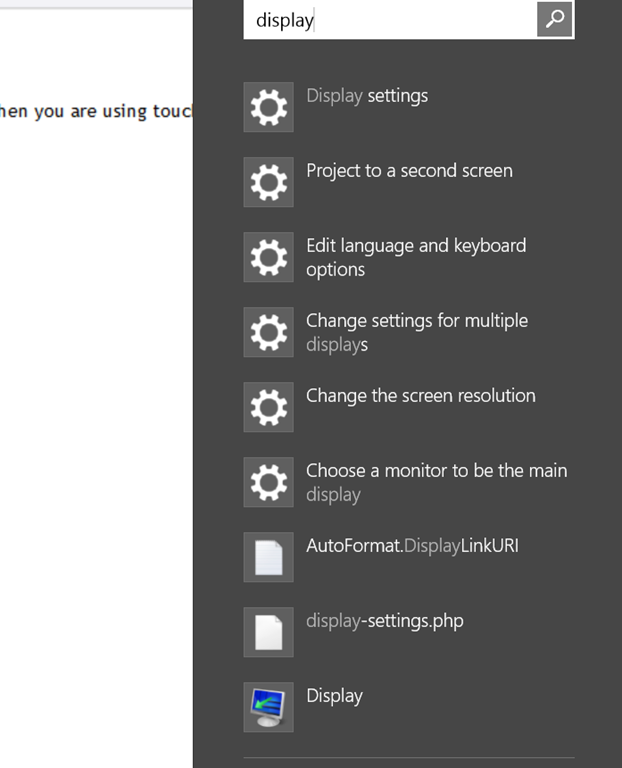Choose "Change settings for multiple displays" text
This screenshot has width=622, height=768.
tap(417, 332)
